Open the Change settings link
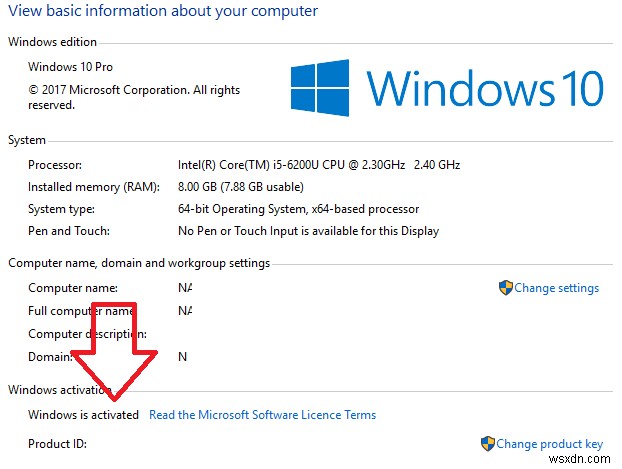The width and height of the screenshot is (622, 469). [x=557, y=288]
